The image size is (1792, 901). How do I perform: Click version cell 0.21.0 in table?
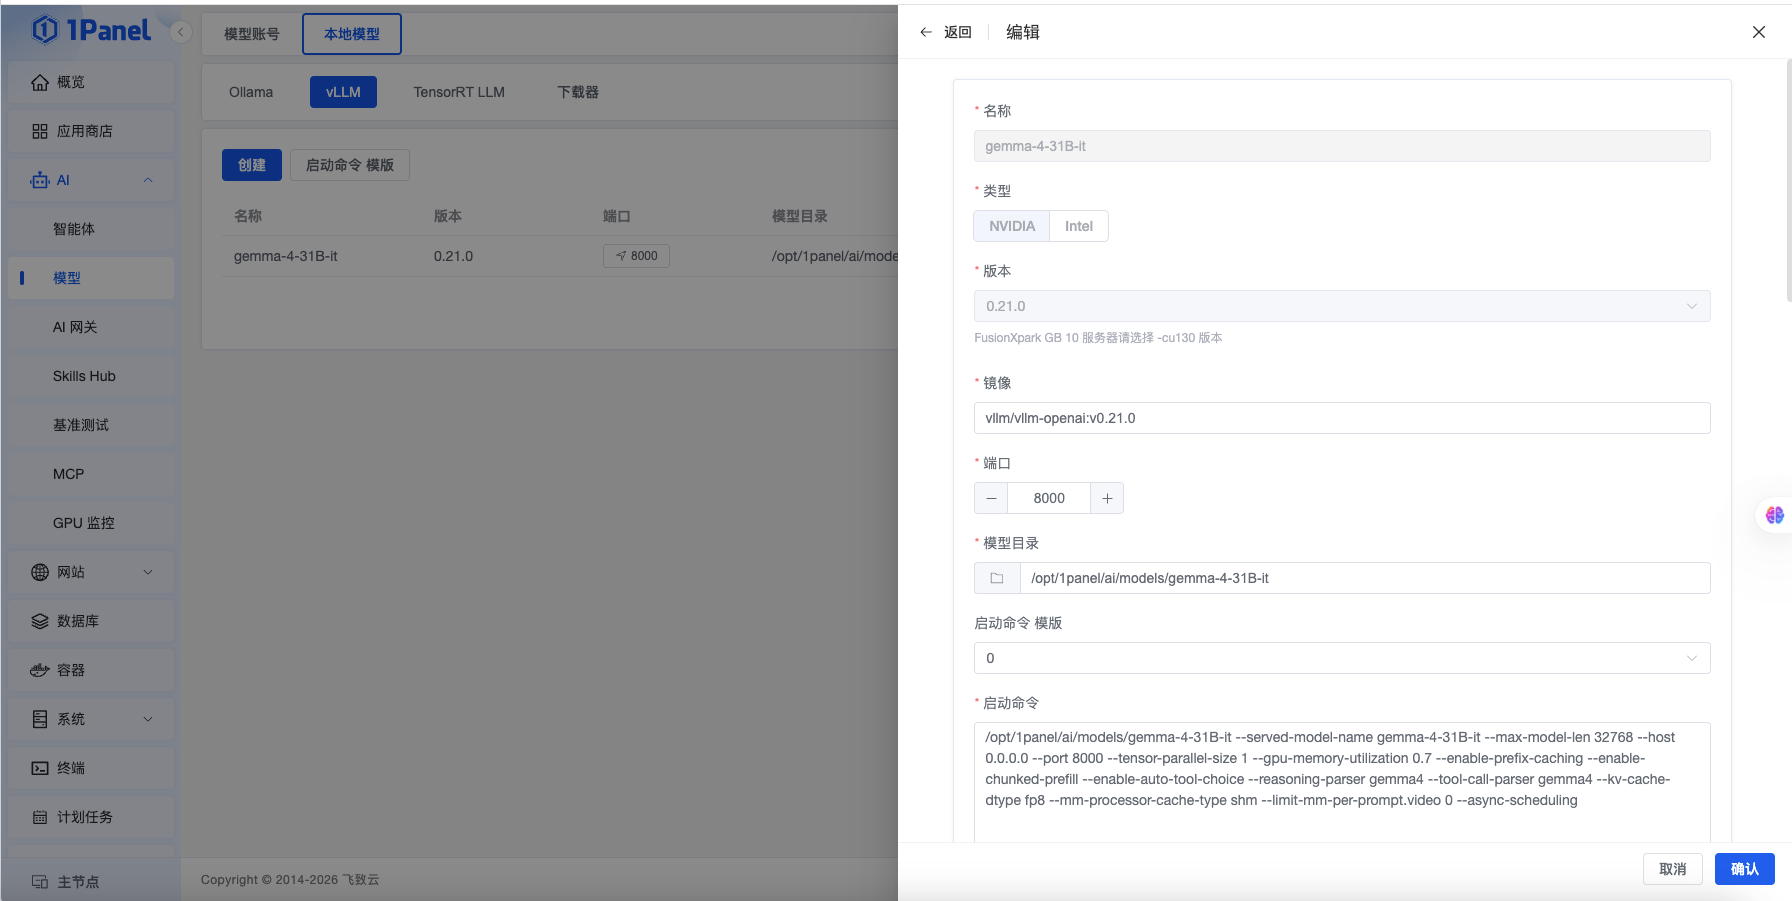coord(453,256)
